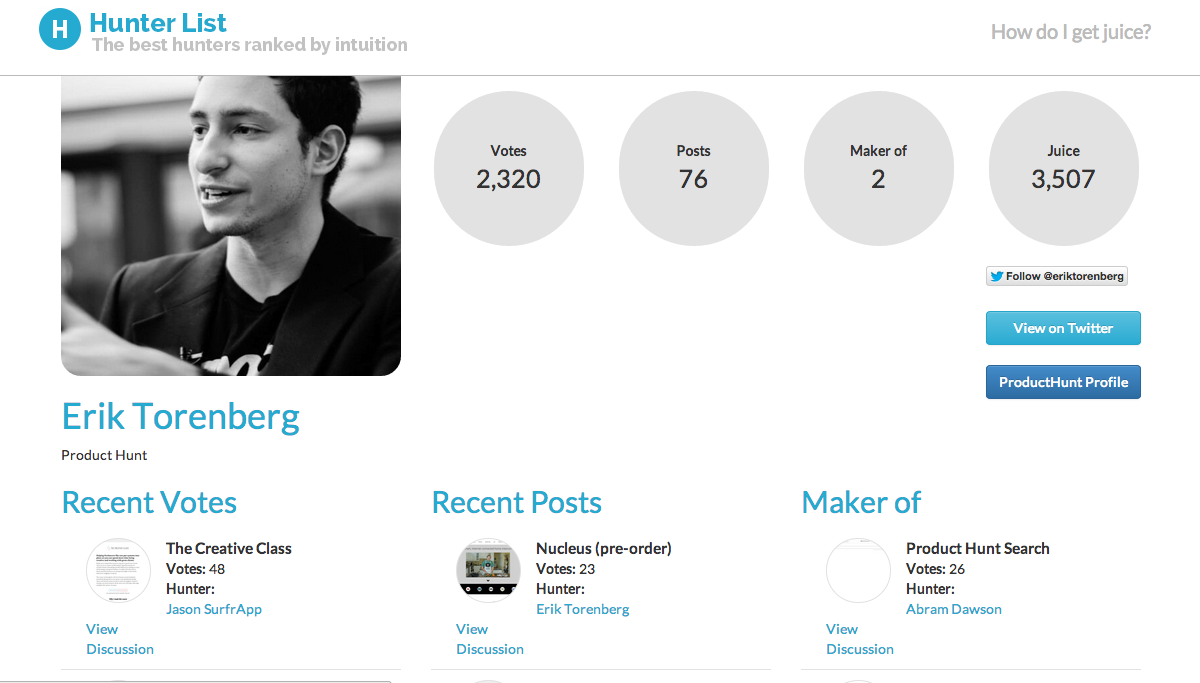This screenshot has width=1200, height=683.
Task: Open hunter Jason SurfrApp's profile link
Action: click(214, 609)
